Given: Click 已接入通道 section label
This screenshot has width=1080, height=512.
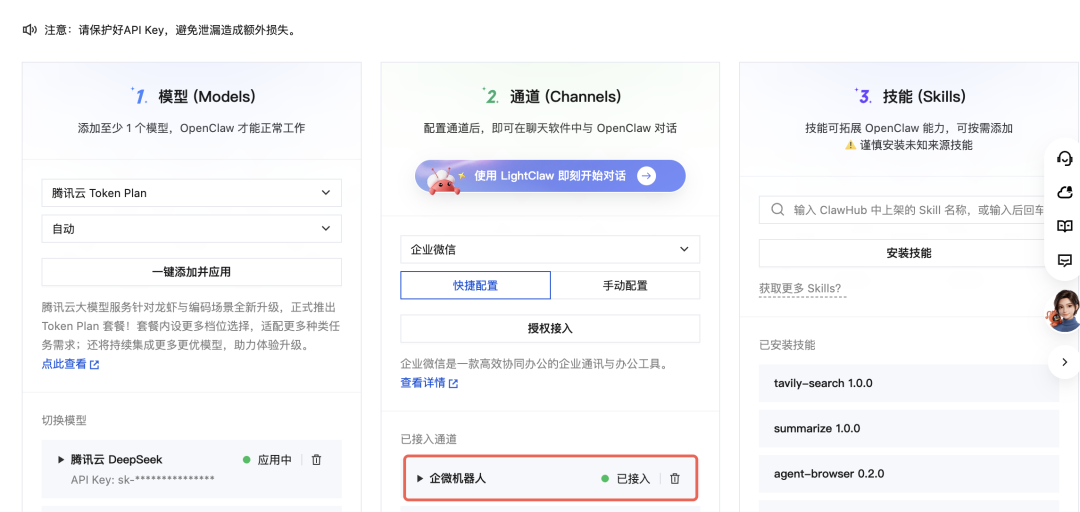Looking at the screenshot, I should pyautogui.click(x=428, y=438).
